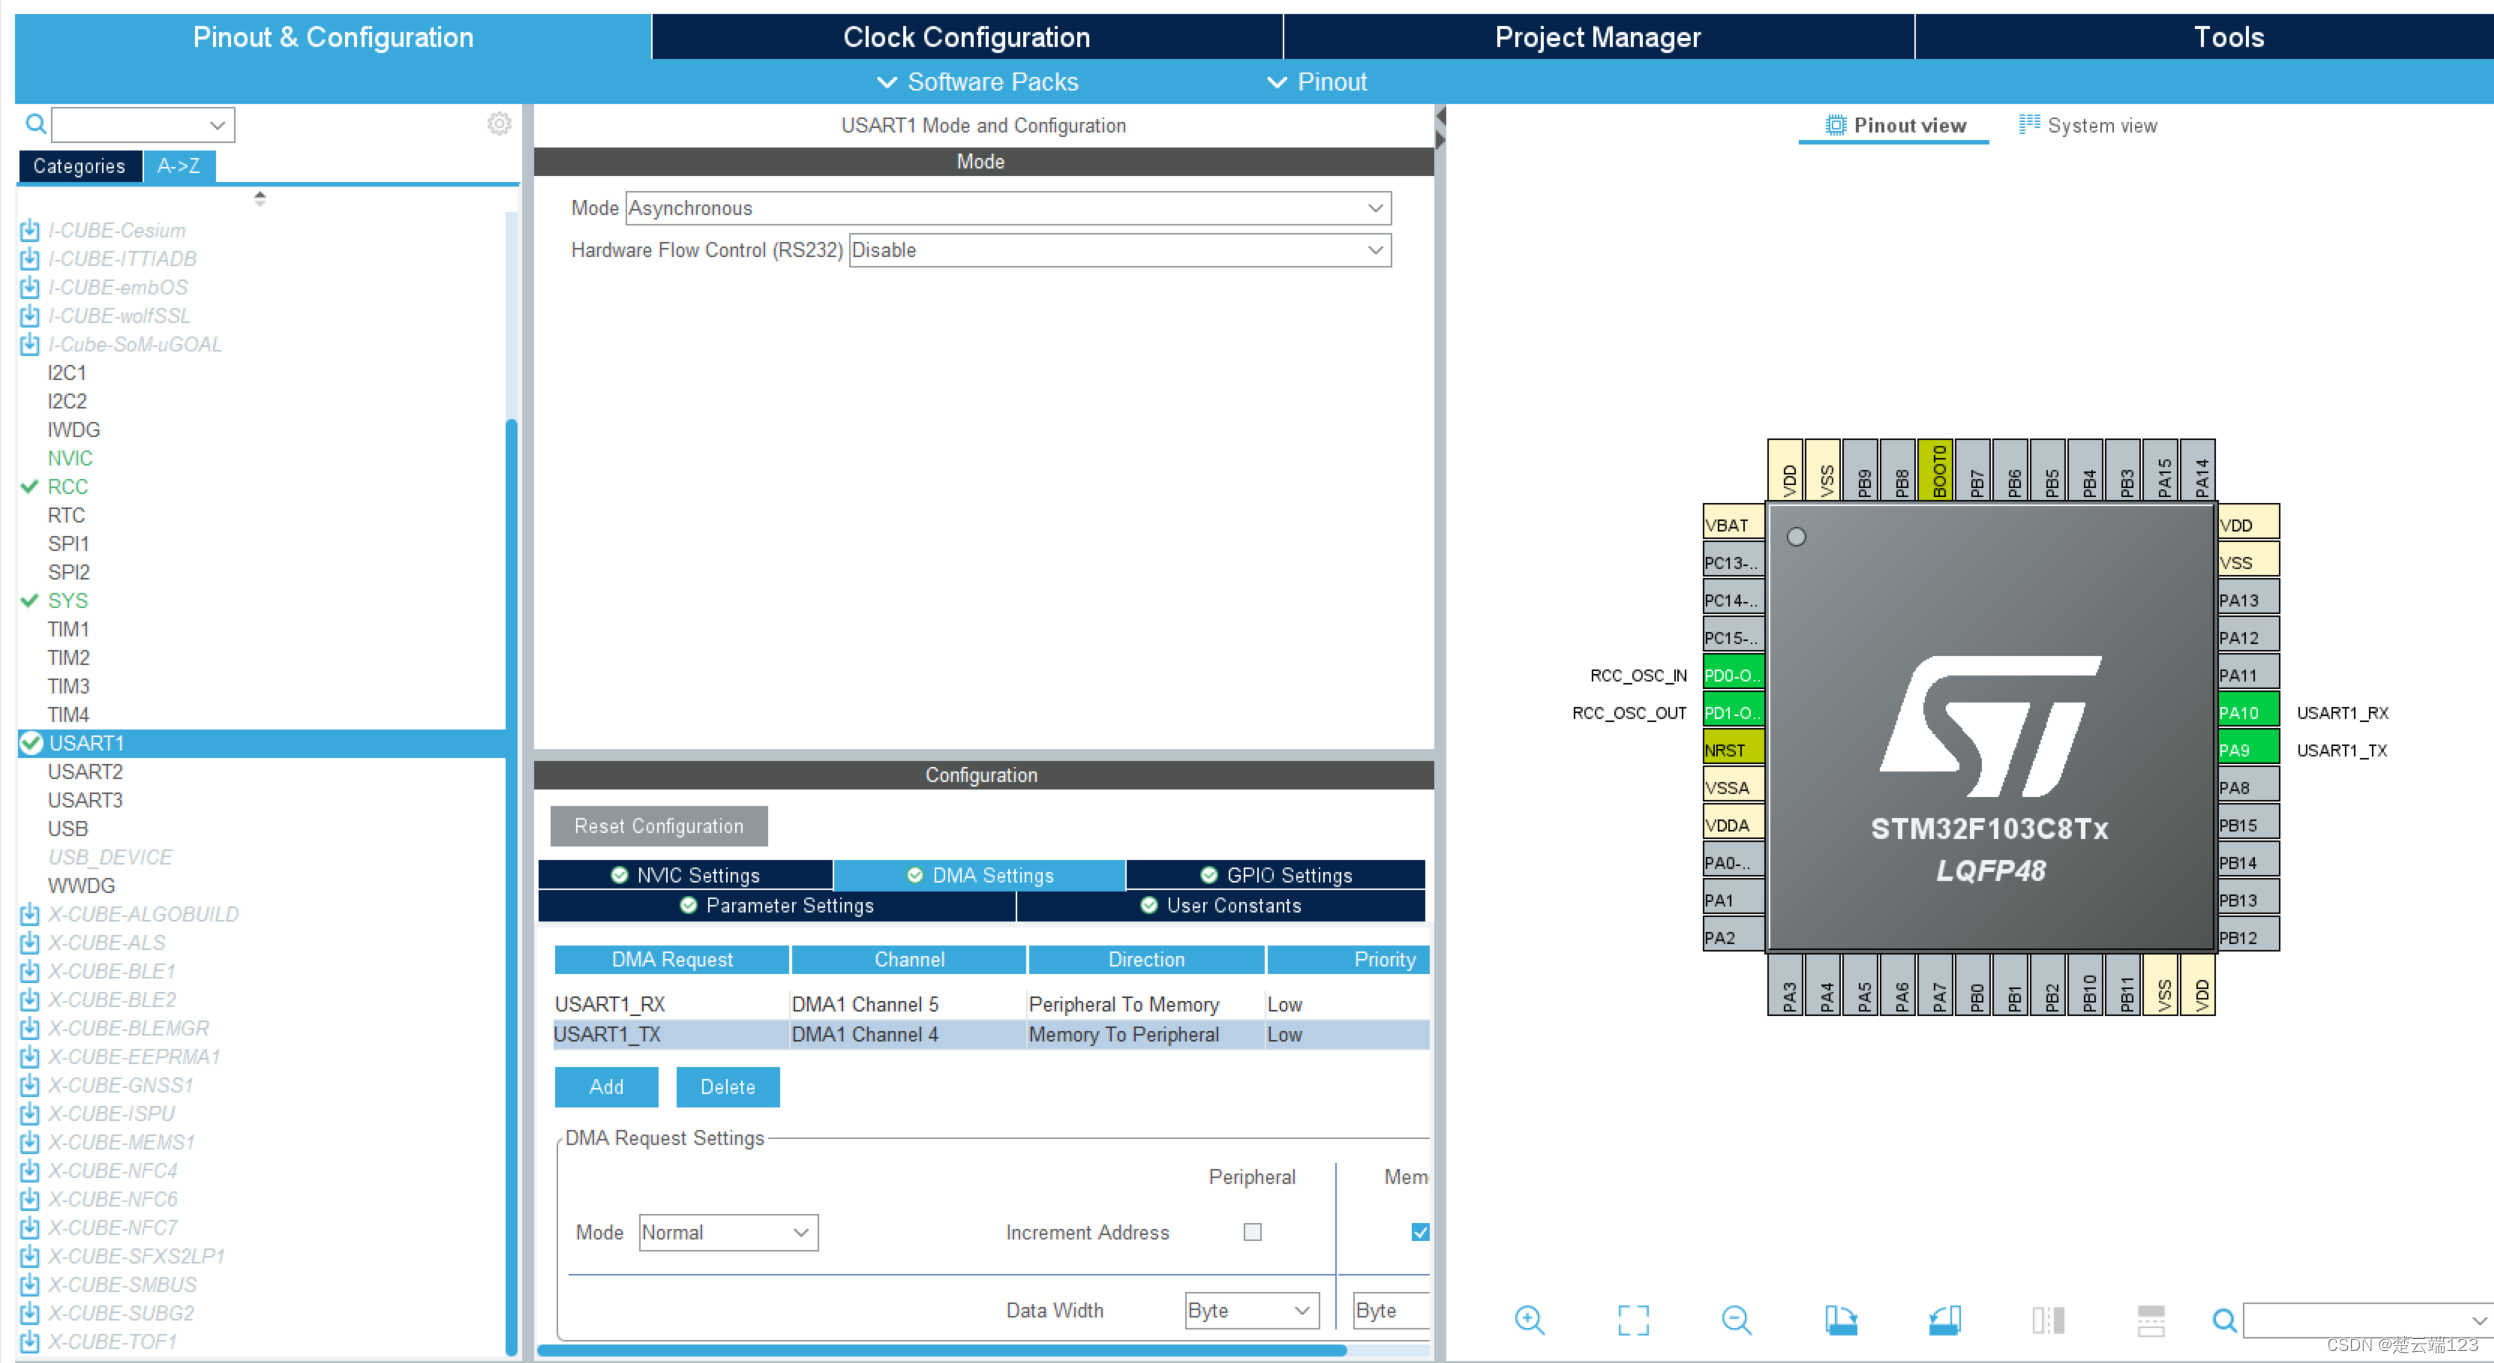Click the configuration panel horizontal scrollbar
2494x1363 pixels.
point(941,1350)
